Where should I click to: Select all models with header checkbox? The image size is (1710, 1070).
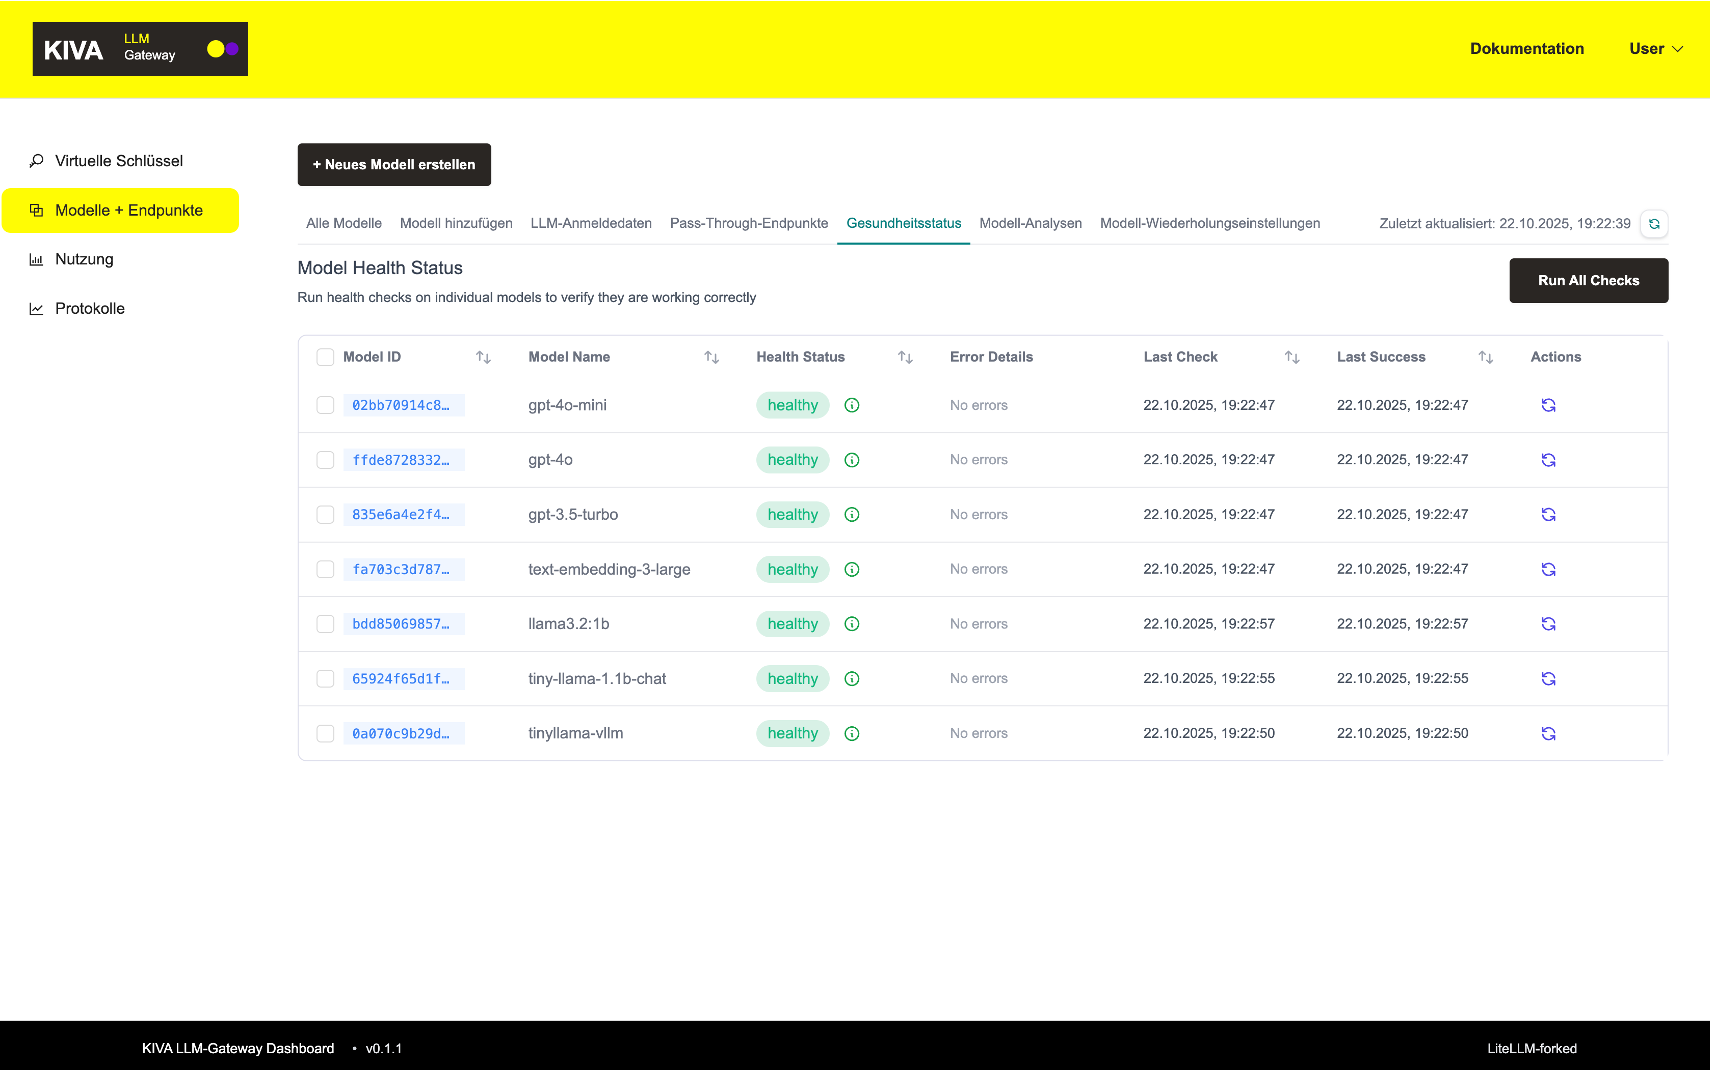pos(325,357)
